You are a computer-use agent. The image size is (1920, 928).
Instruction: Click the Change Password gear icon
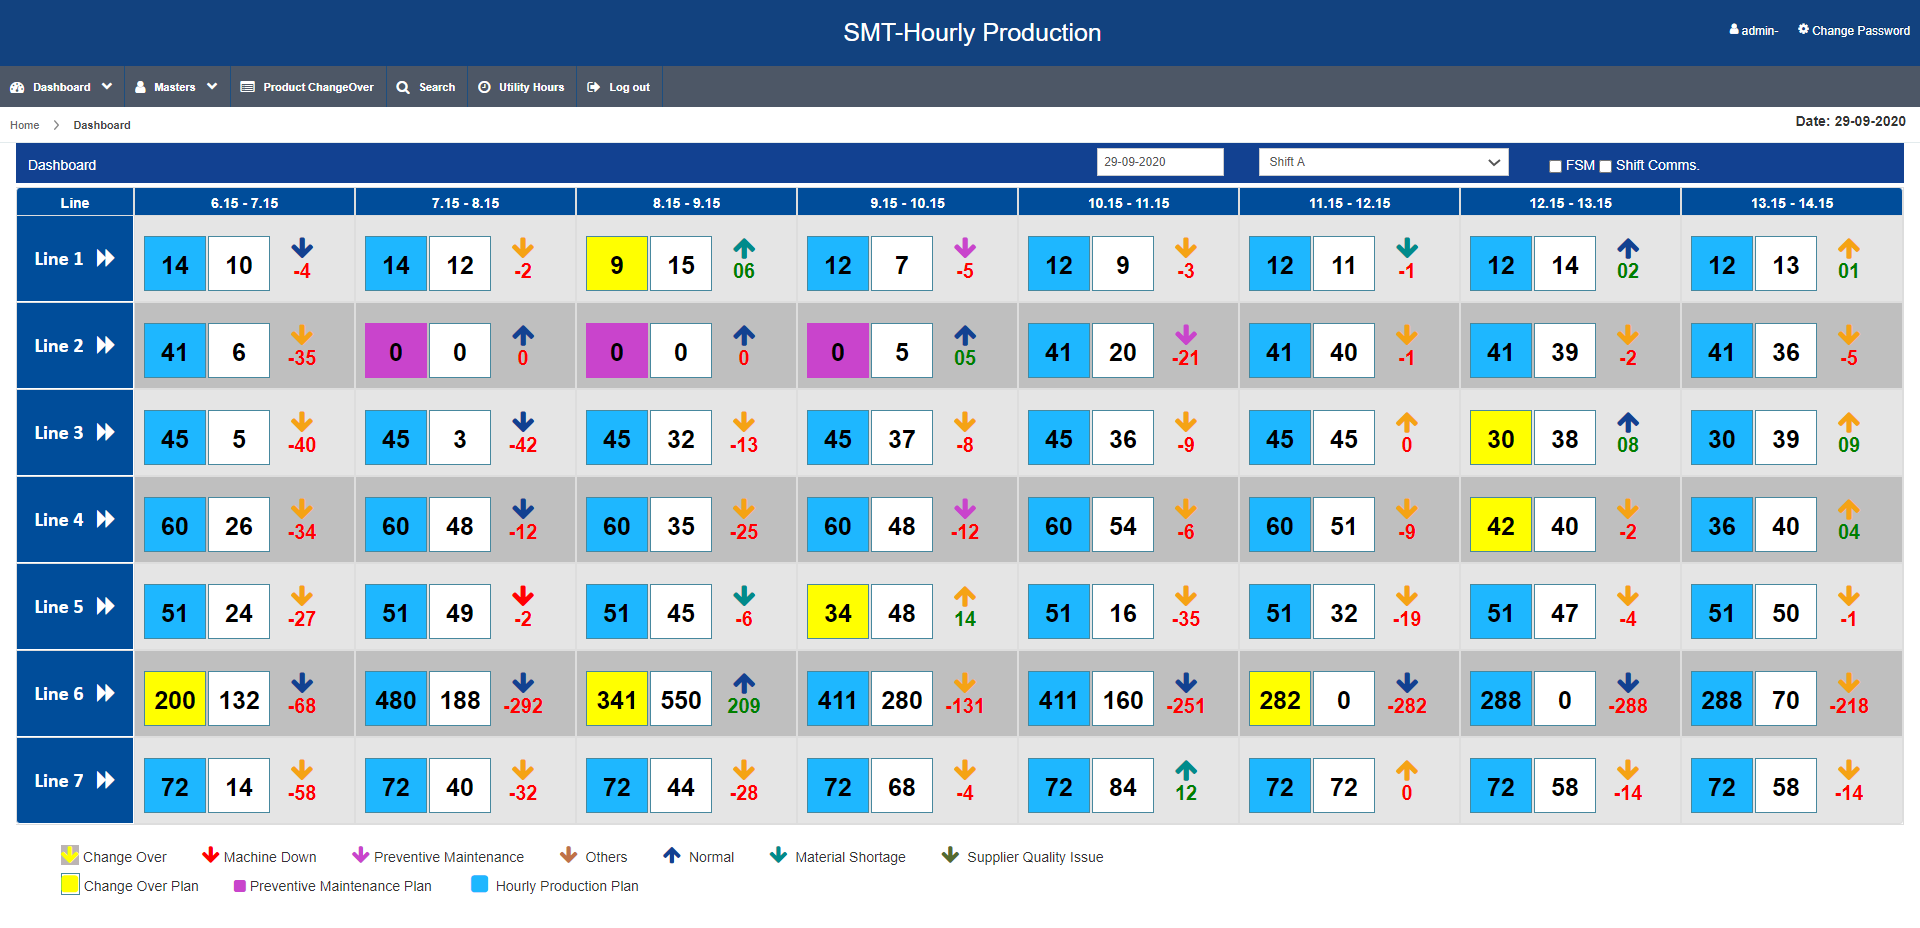(1803, 30)
